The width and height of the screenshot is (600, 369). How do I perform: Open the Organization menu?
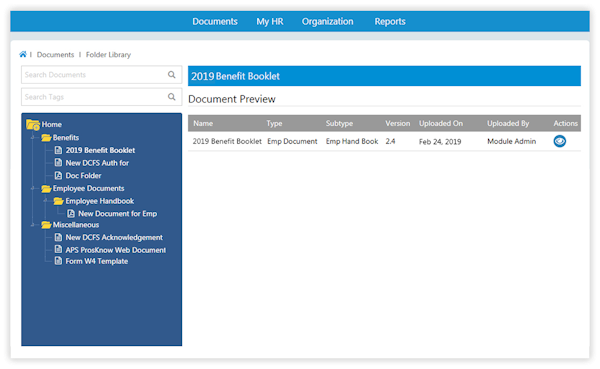pyautogui.click(x=328, y=21)
